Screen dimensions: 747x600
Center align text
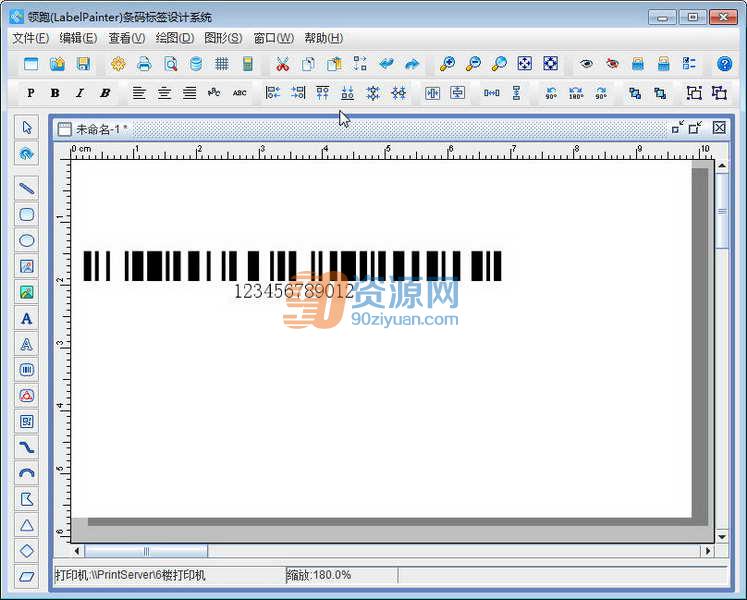(164, 93)
